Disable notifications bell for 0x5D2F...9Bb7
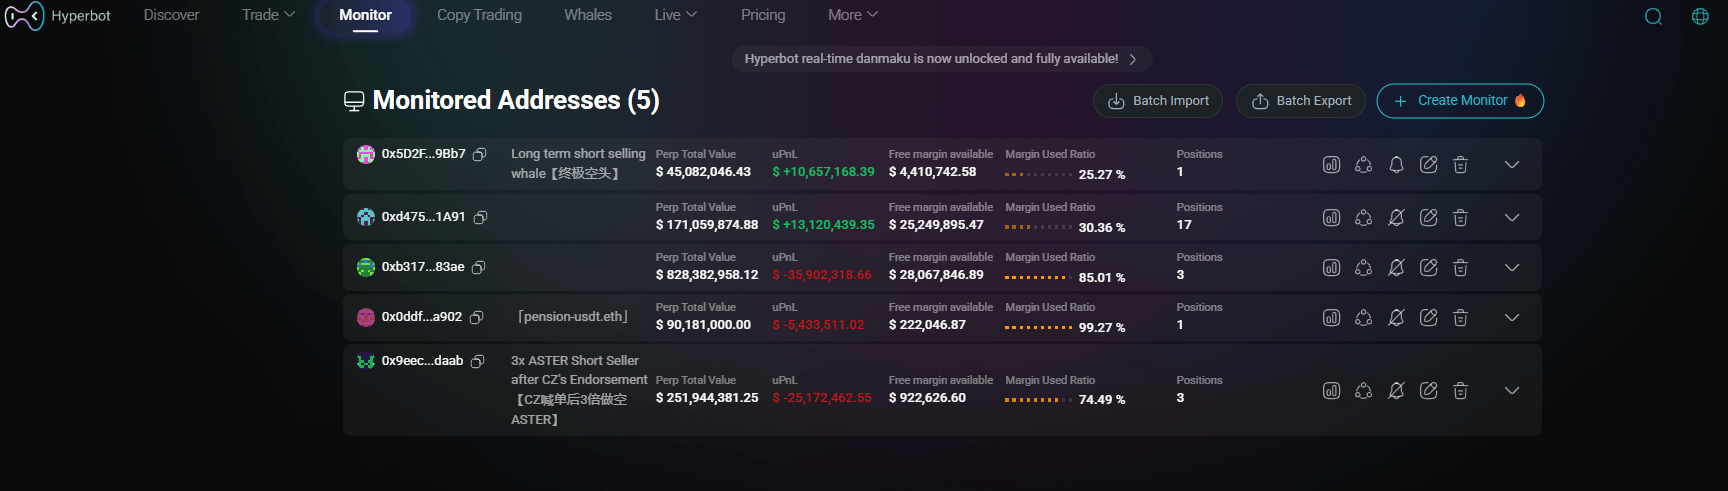 pos(1396,165)
